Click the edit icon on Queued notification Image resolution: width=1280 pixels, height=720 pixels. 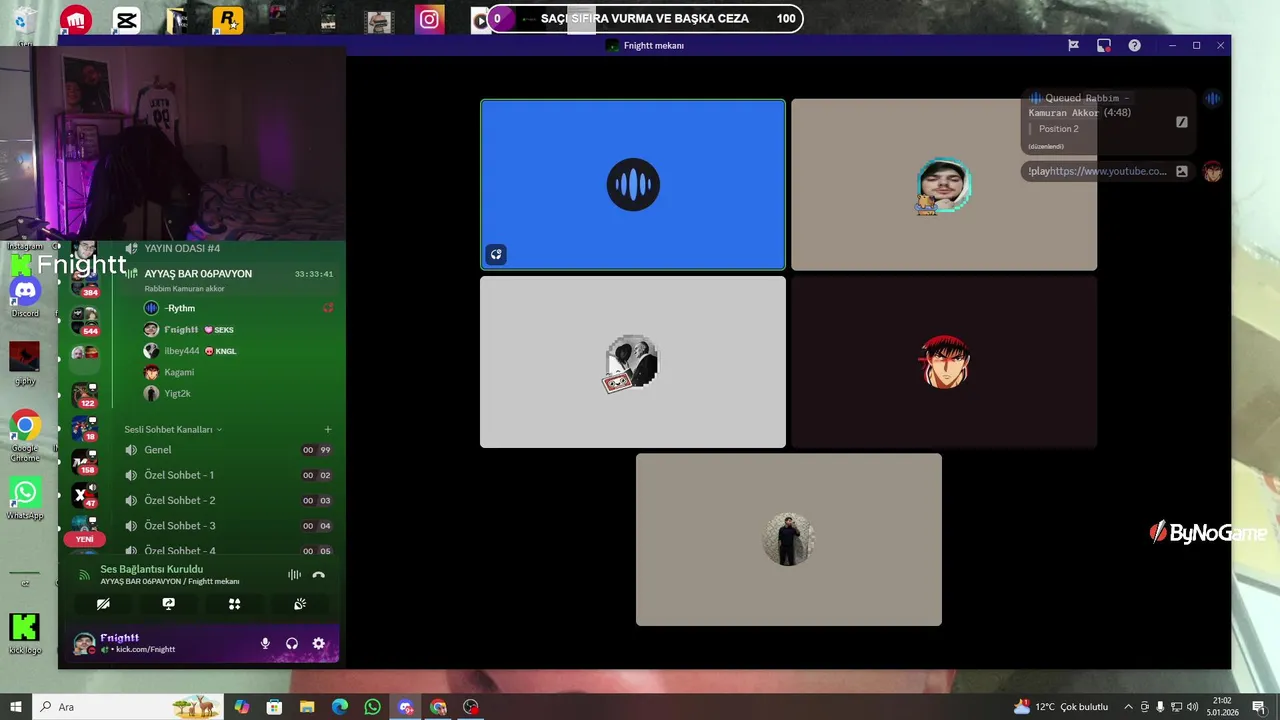(x=1181, y=122)
